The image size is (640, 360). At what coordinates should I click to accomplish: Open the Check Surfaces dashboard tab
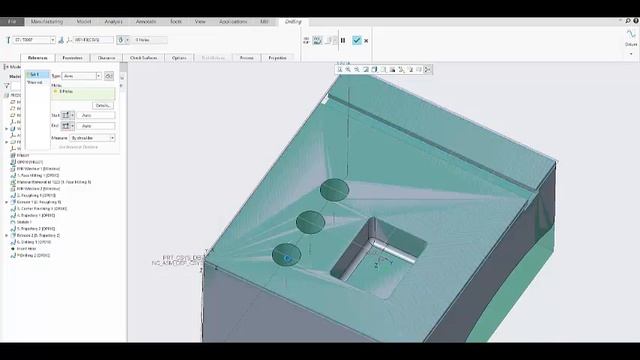pyautogui.click(x=143, y=58)
